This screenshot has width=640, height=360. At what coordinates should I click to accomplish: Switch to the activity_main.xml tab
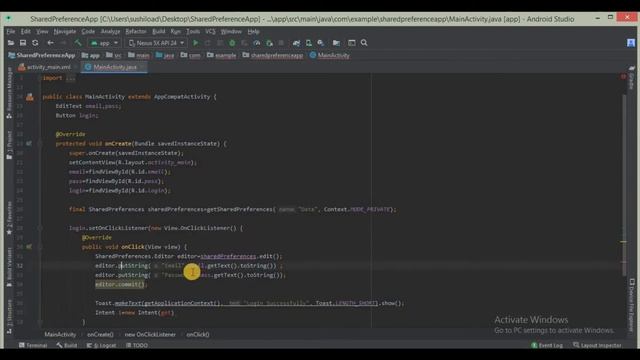48,67
